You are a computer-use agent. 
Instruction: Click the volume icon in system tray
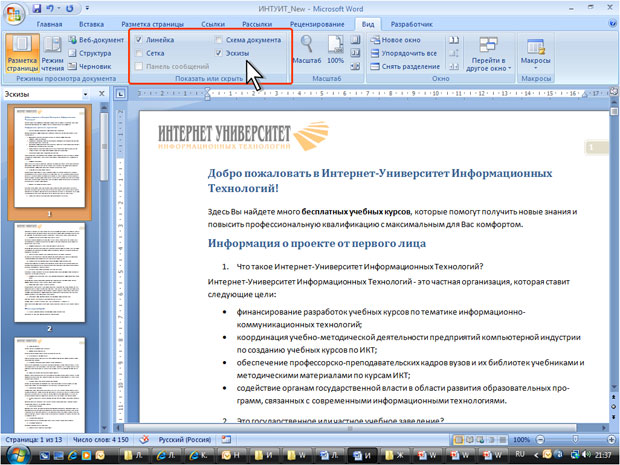586,455
